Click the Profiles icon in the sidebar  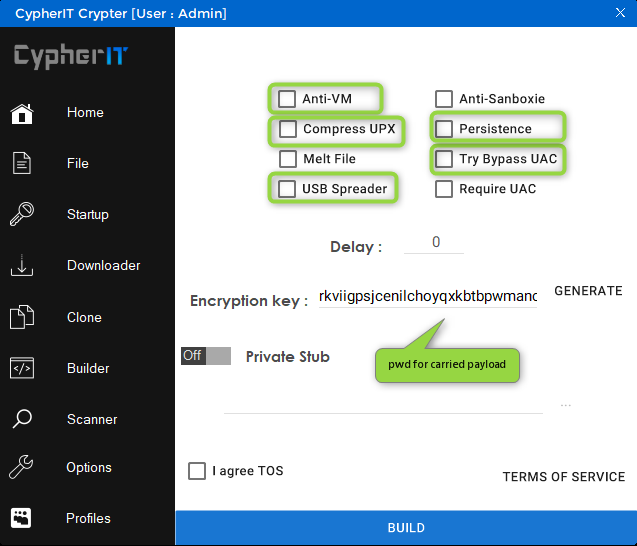pos(22,518)
